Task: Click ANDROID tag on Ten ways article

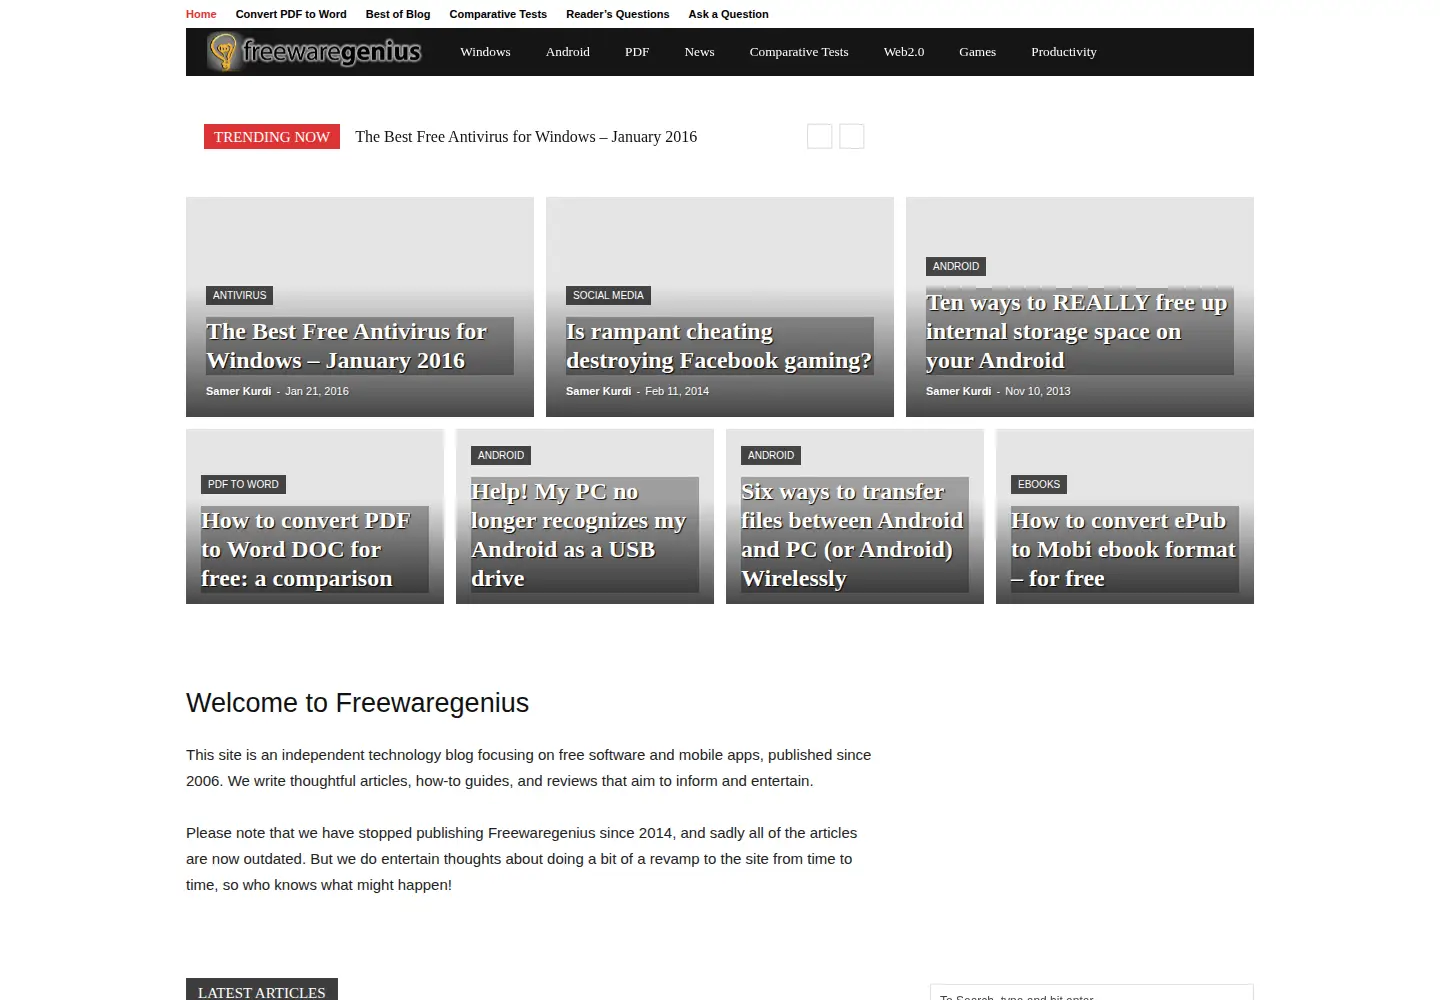Action: (x=956, y=266)
